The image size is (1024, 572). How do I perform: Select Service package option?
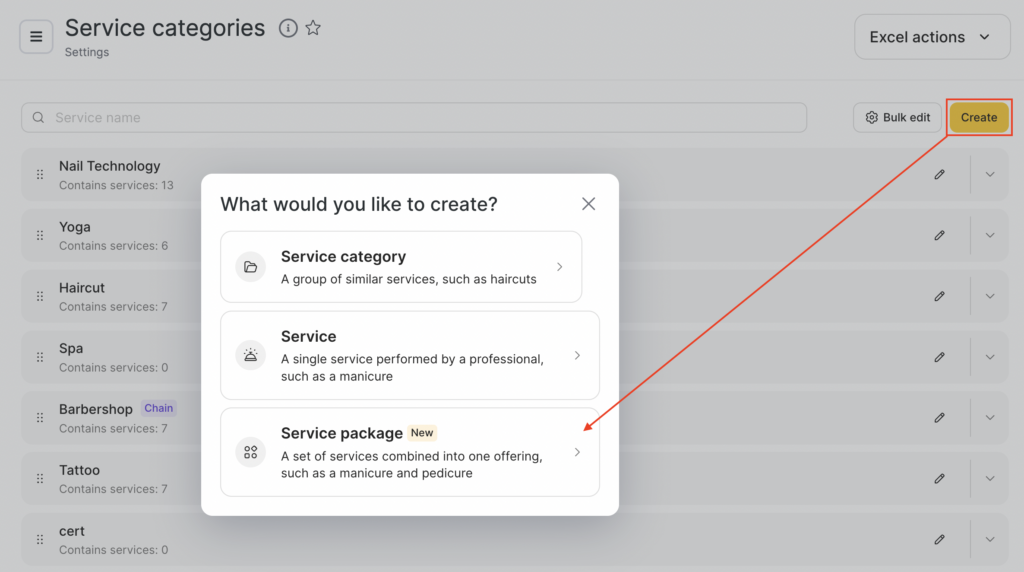[x=410, y=452]
